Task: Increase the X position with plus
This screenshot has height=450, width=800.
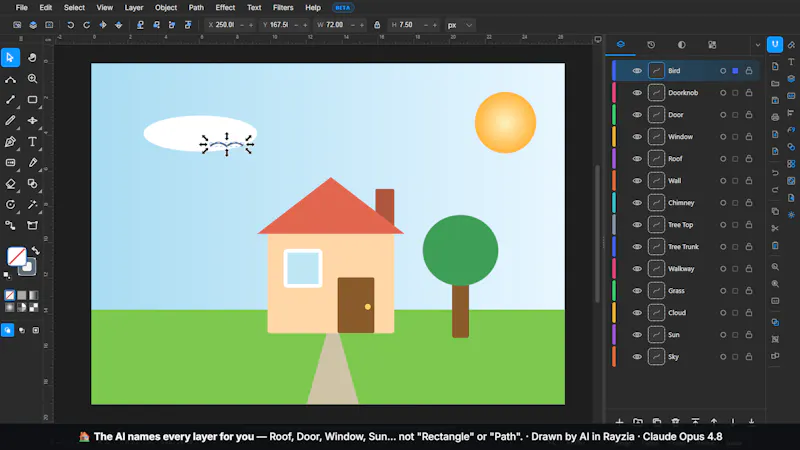Action: coord(251,25)
